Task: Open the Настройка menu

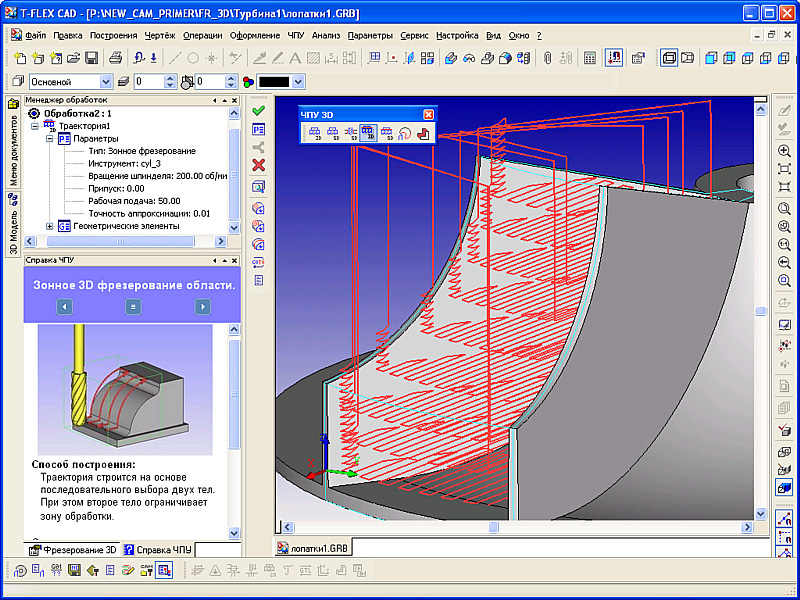Action: [457, 35]
